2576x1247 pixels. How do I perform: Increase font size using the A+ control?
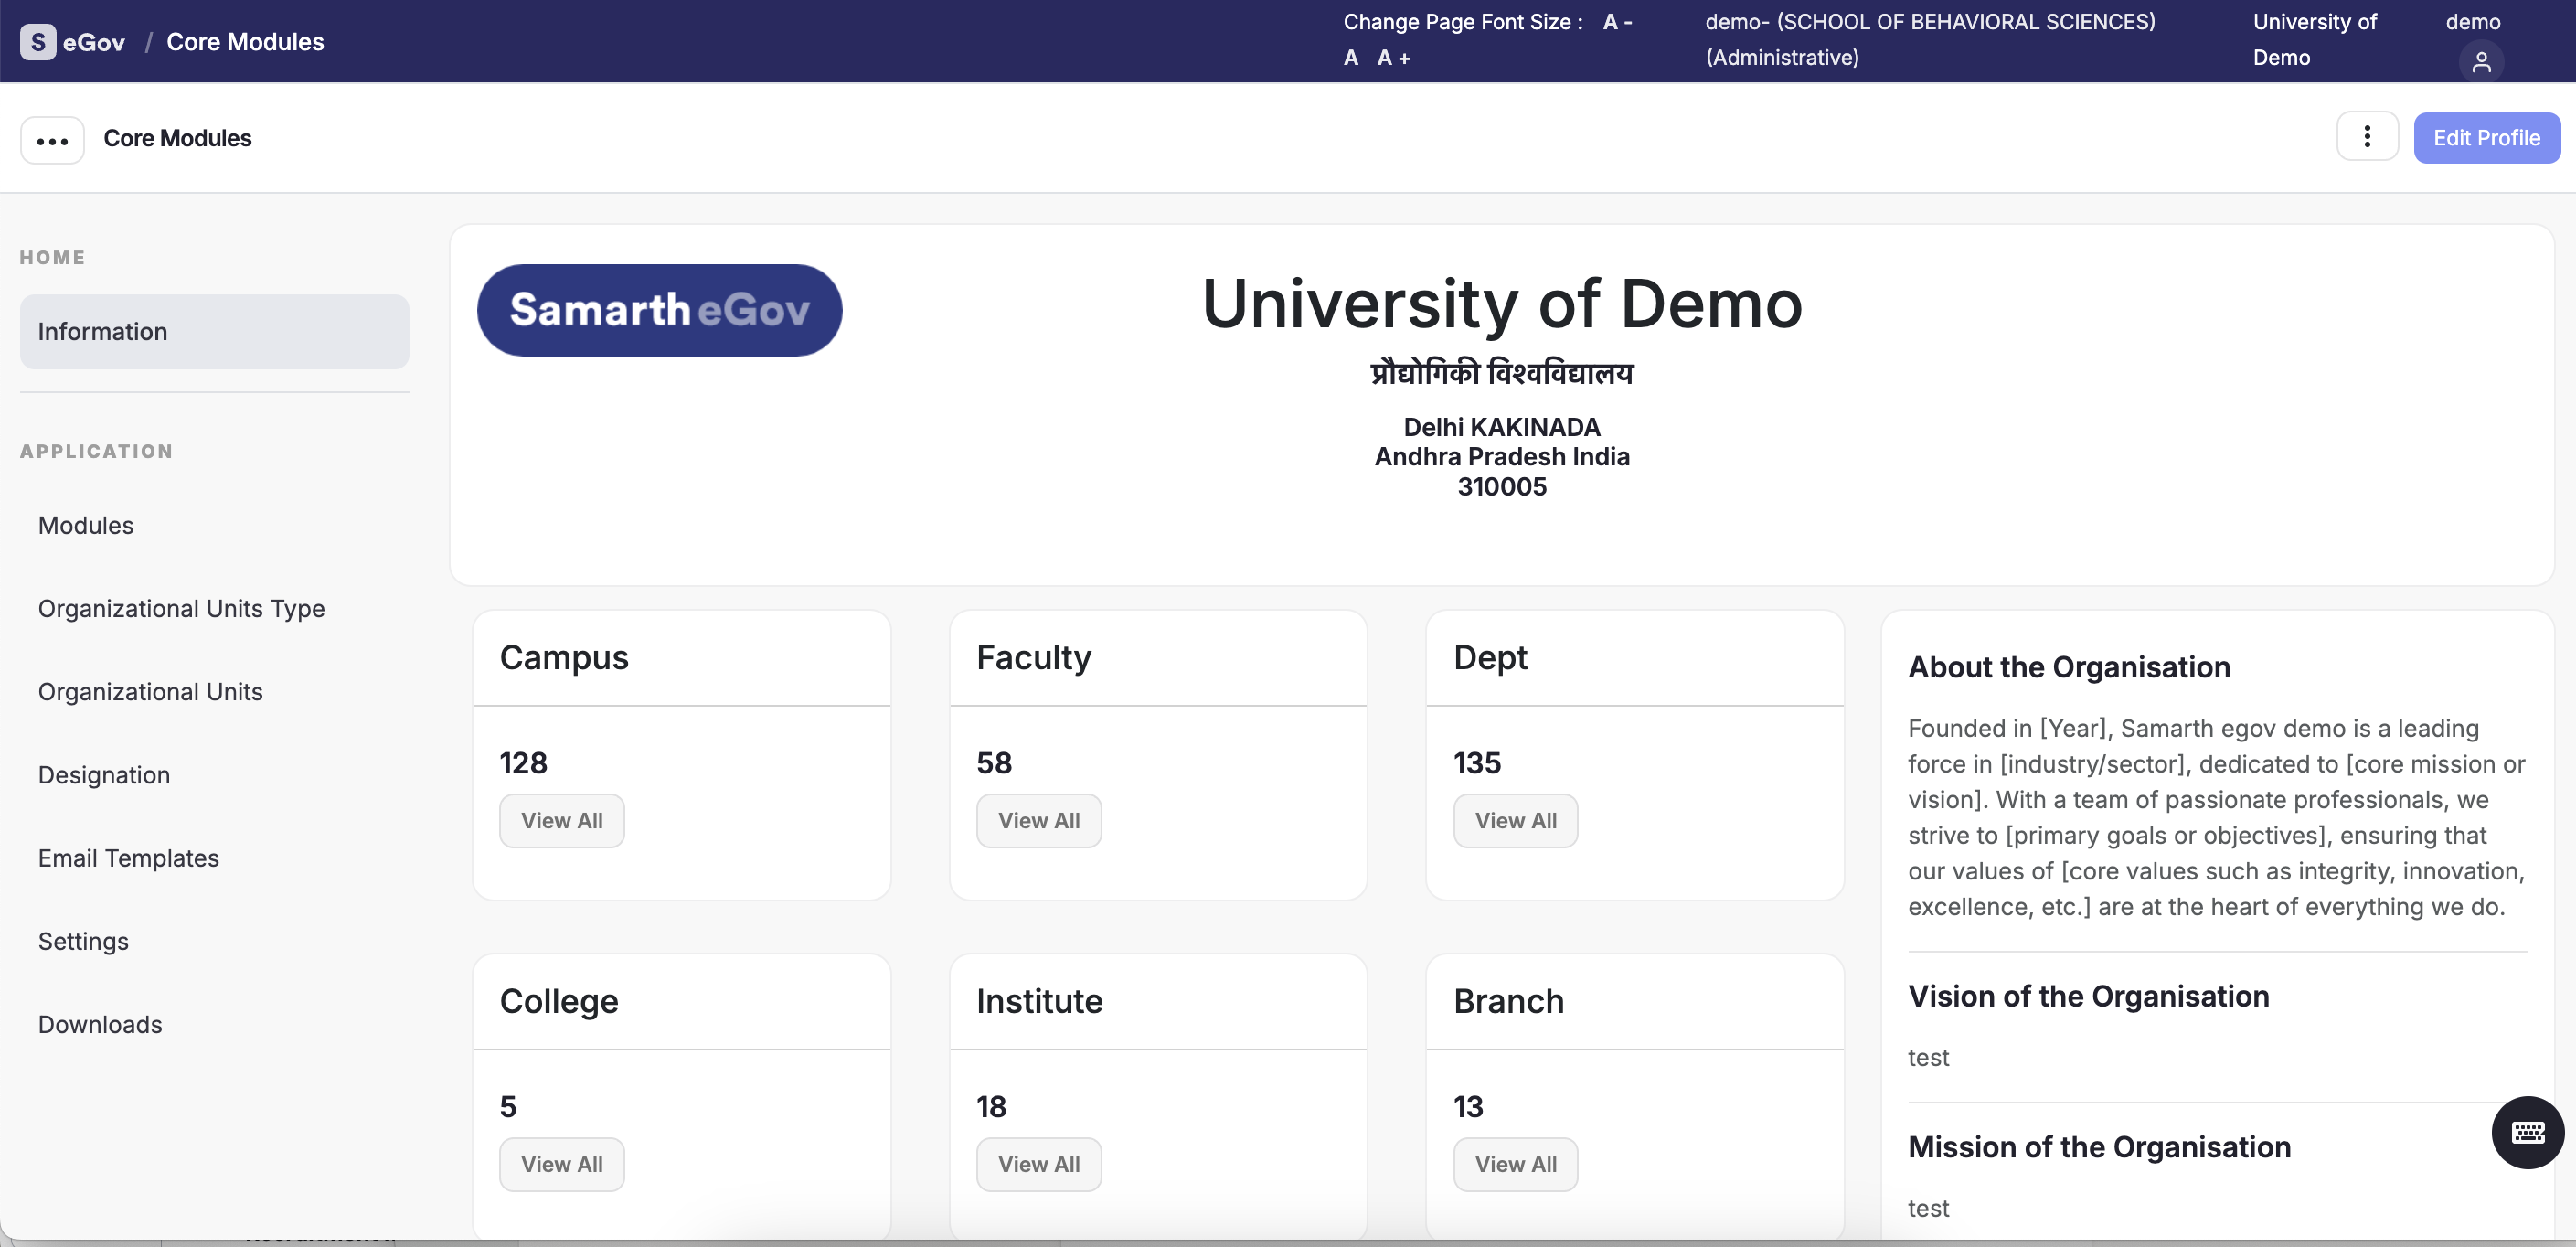(x=1392, y=57)
